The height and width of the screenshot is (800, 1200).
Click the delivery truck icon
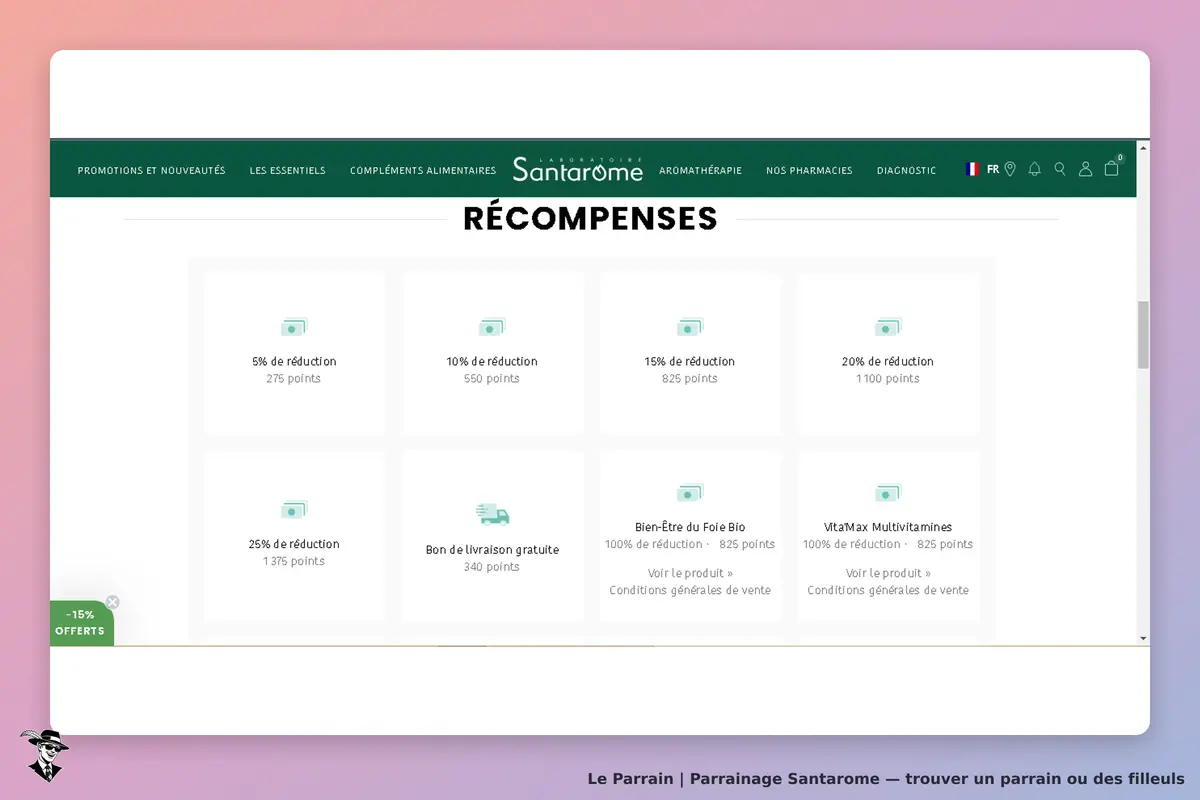[492, 514]
